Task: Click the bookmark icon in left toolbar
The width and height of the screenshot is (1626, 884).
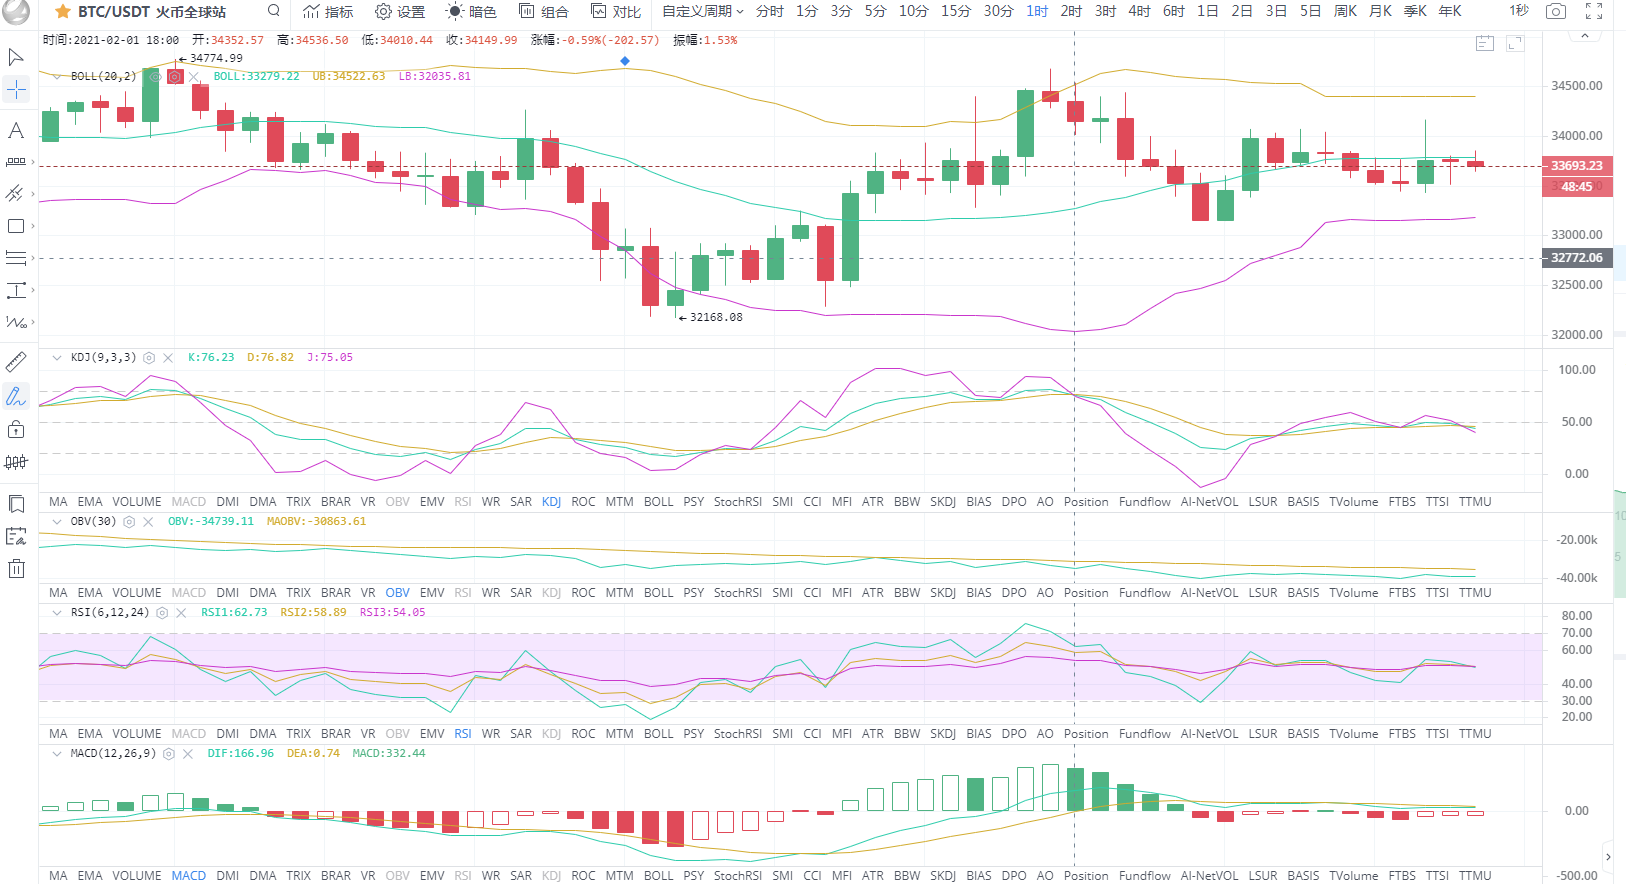Action: (x=16, y=503)
